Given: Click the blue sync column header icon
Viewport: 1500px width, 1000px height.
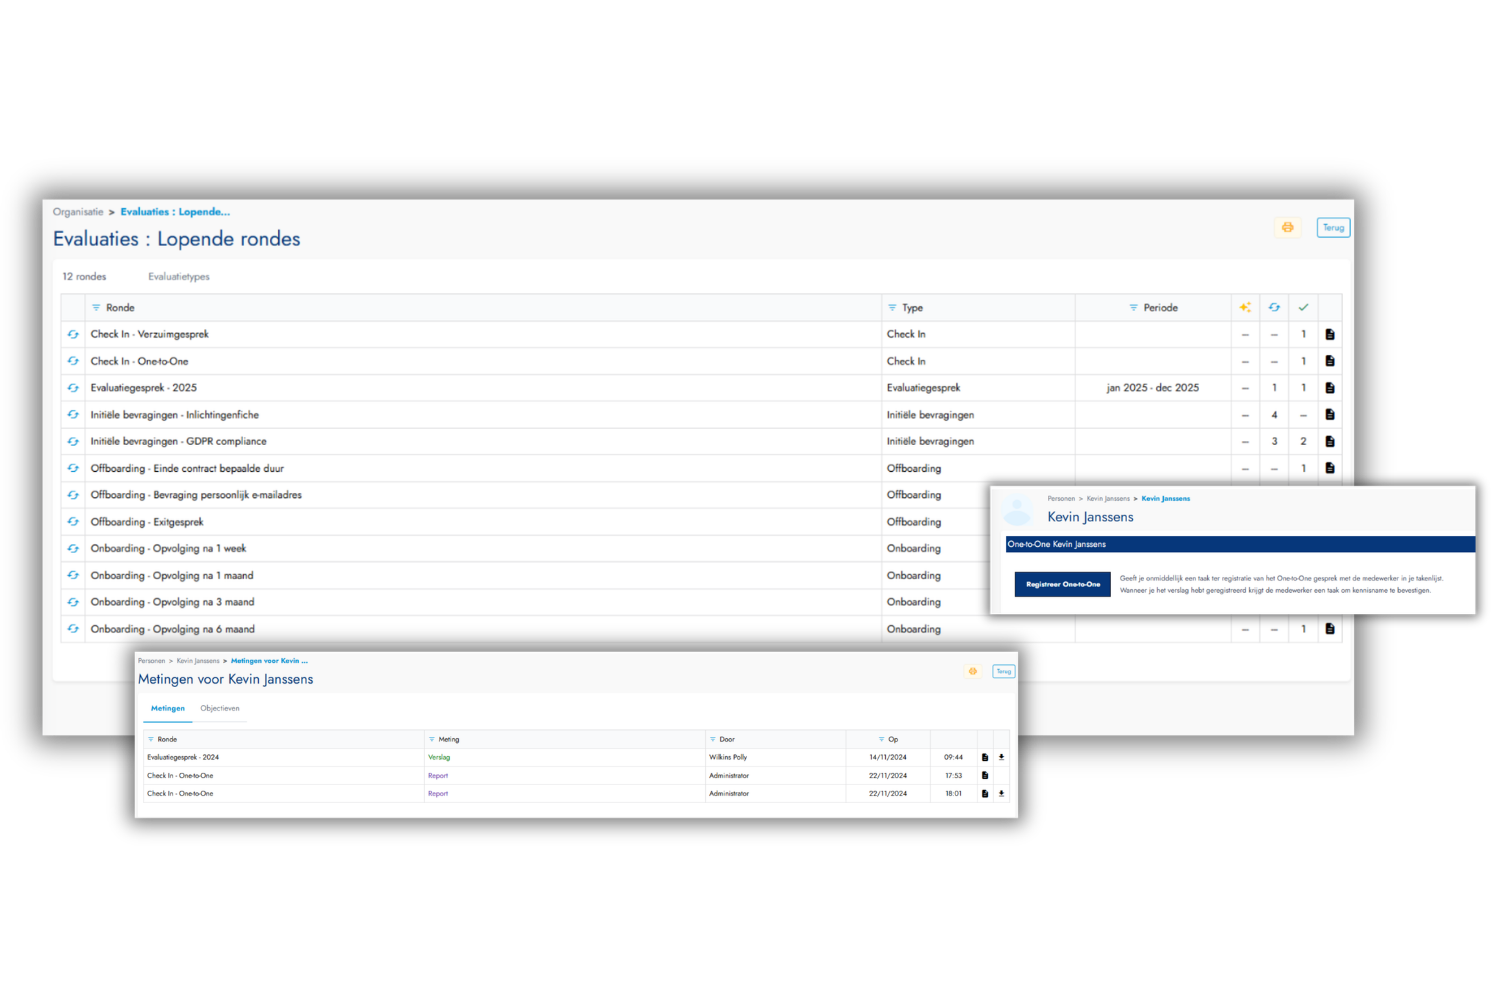Looking at the screenshot, I should pyautogui.click(x=1274, y=307).
